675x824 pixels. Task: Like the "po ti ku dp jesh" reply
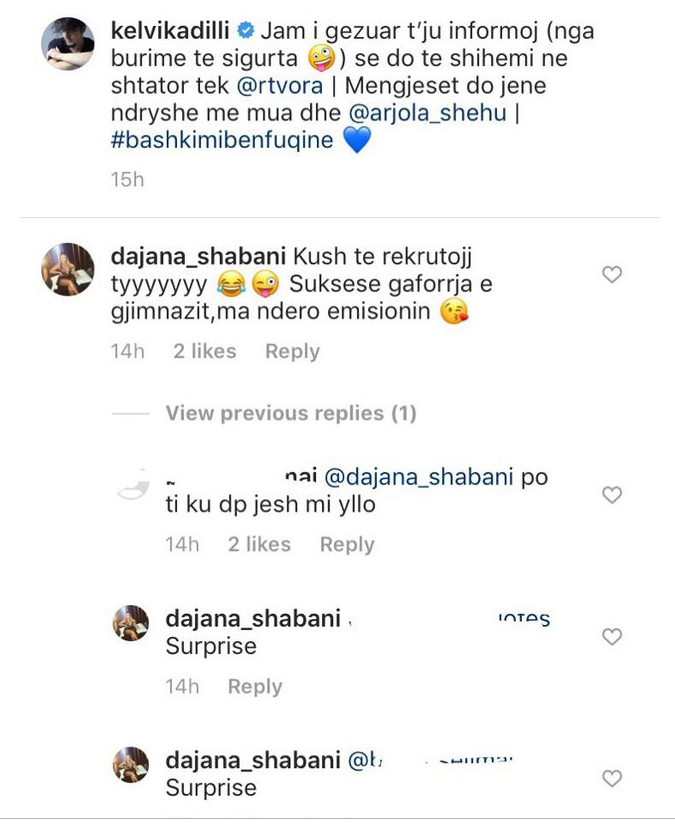pos(612,494)
